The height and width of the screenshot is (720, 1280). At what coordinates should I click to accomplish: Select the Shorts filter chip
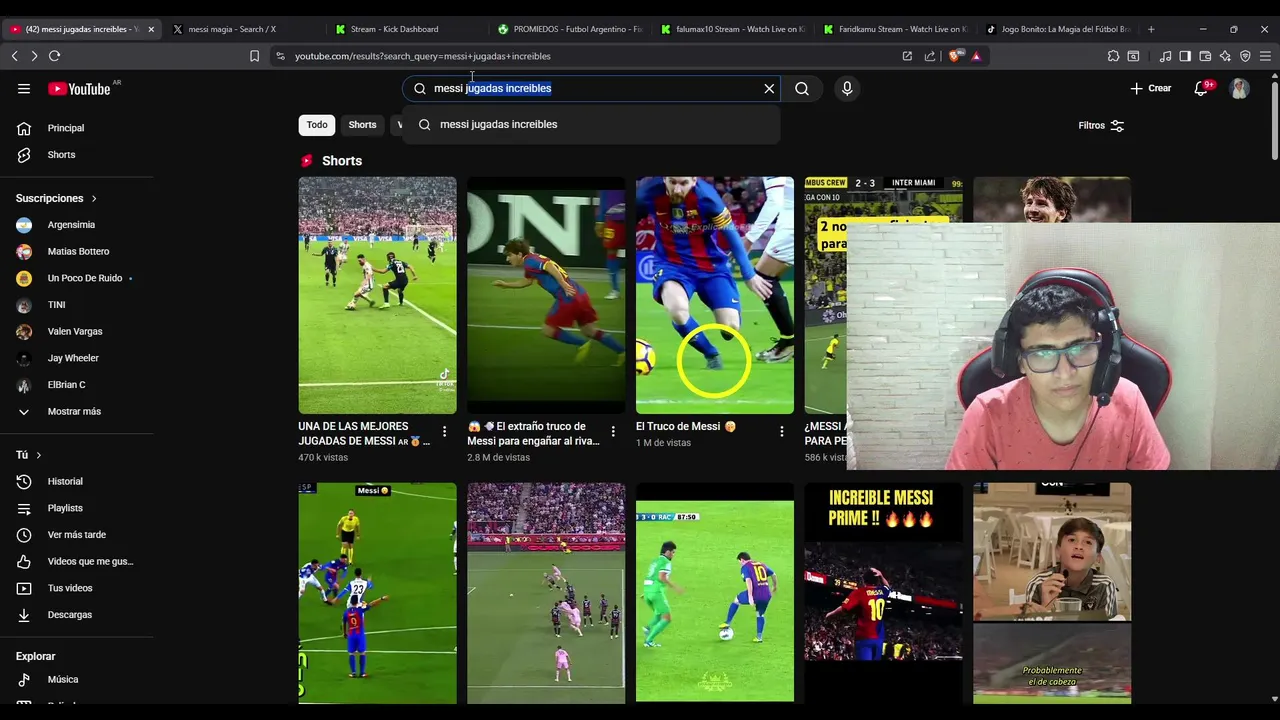pyautogui.click(x=362, y=125)
